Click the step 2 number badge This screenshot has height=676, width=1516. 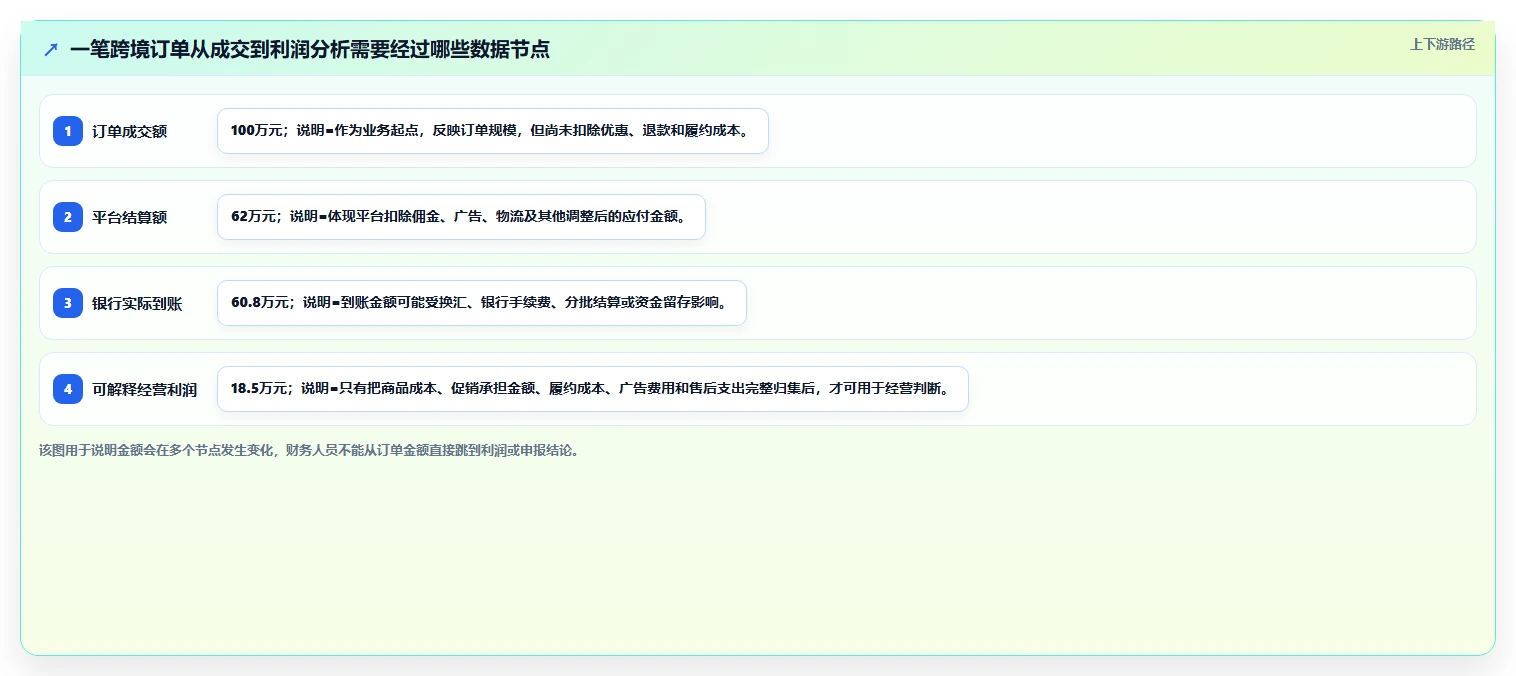68,217
